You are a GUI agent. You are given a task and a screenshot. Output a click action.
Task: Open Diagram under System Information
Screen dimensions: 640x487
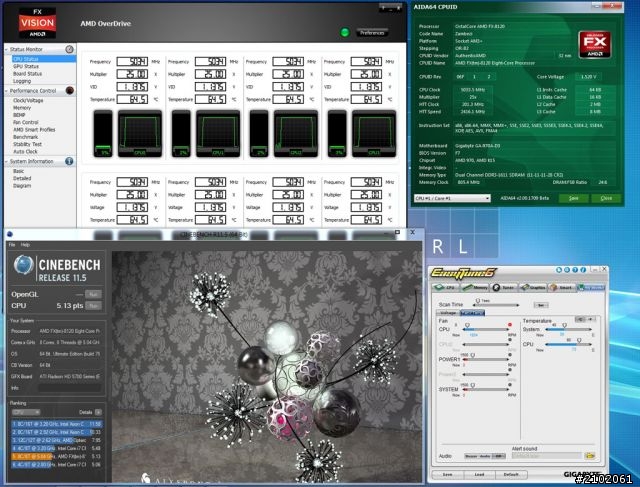pyautogui.click(x=22, y=186)
